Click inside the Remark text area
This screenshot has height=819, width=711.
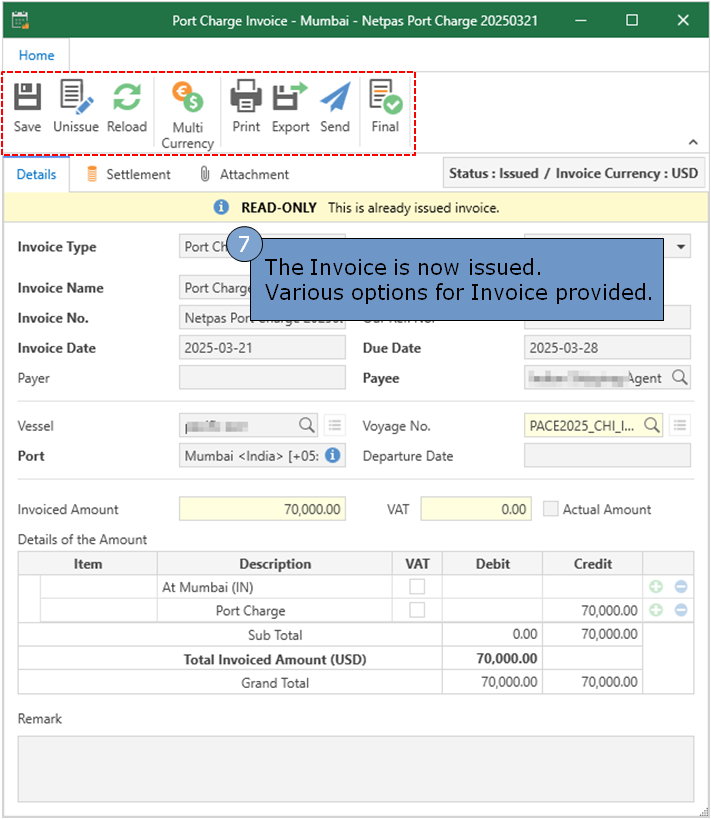(356, 768)
